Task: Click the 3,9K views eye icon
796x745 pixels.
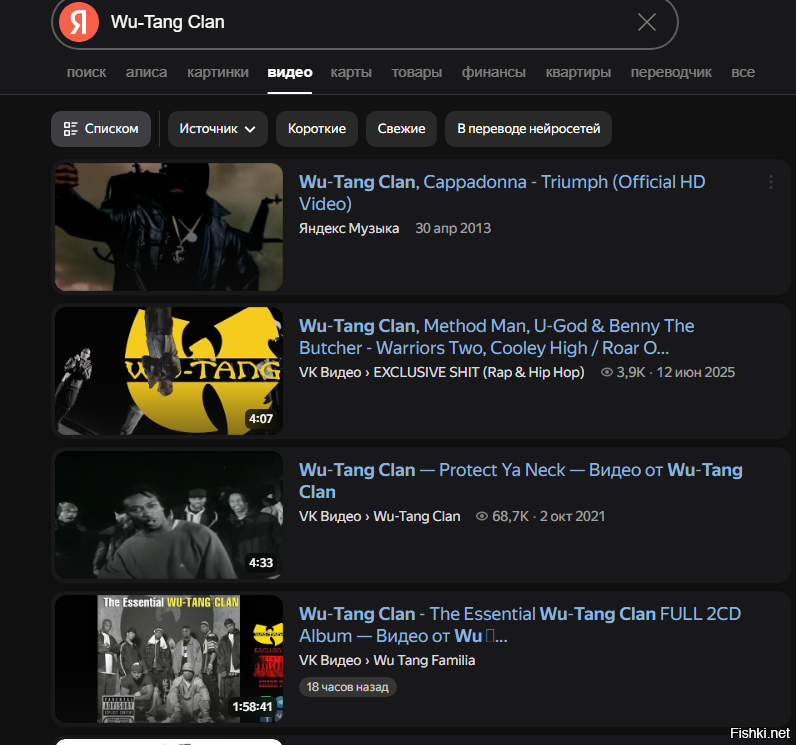Action: coord(607,372)
